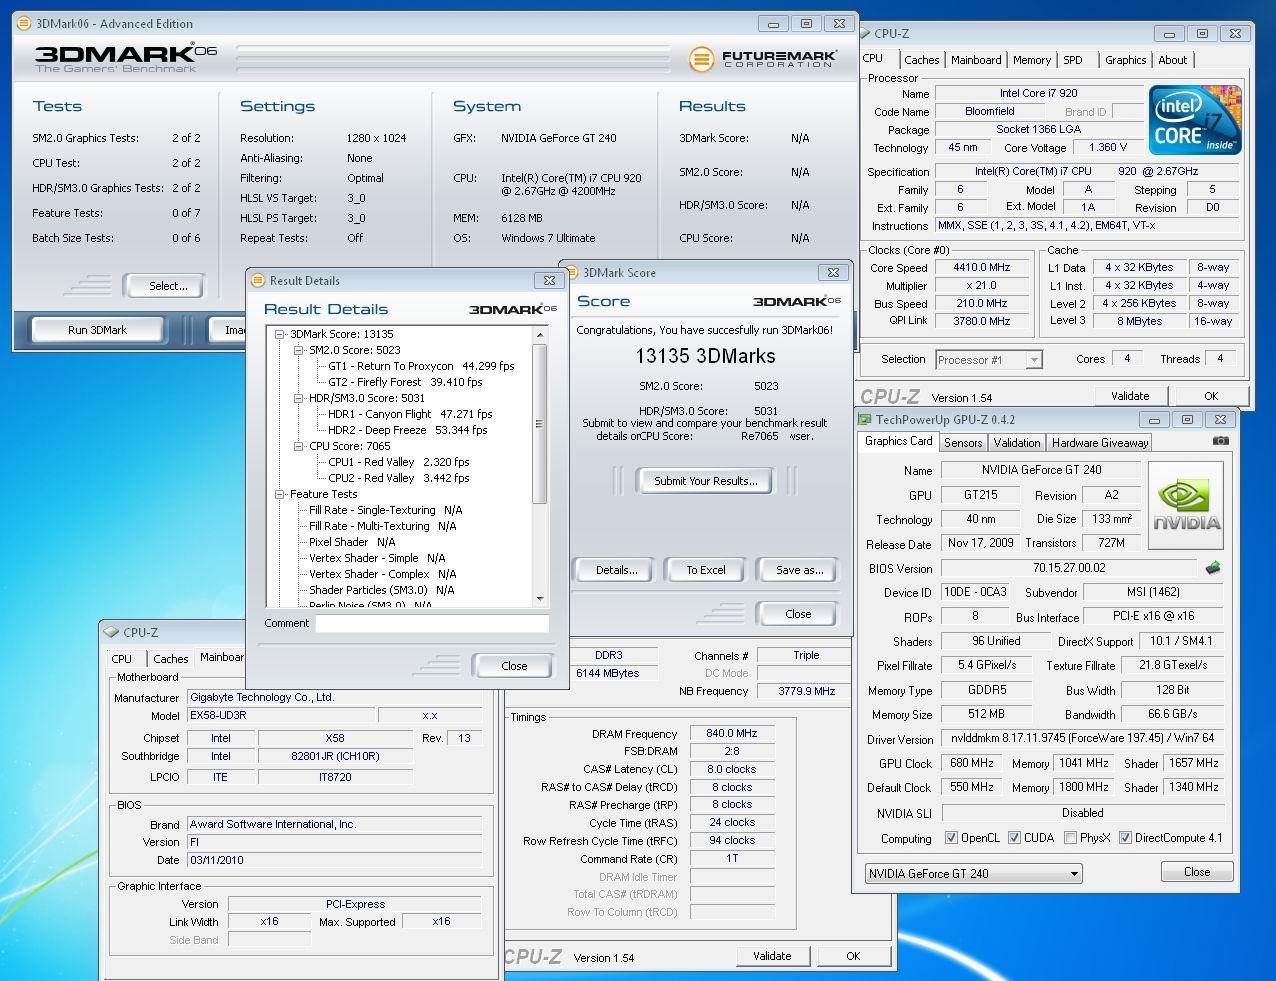Click the 3DMark Score window title icon
The image size is (1276, 981).
pyautogui.click(x=571, y=272)
